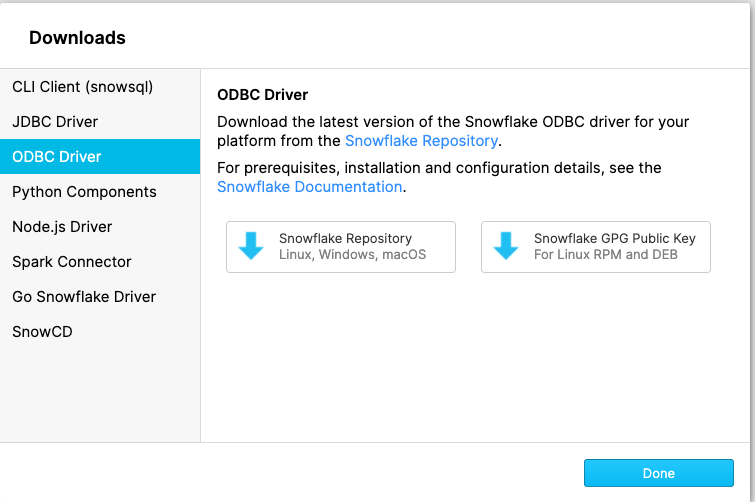Show the Node.js Driver downloads
Image resolution: width=755 pixels, height=502 pixels.
(x=62, y=227)
